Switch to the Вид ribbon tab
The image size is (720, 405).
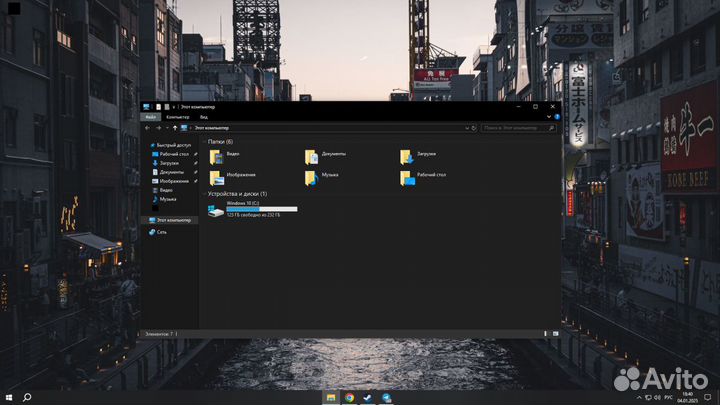[203, 117]
